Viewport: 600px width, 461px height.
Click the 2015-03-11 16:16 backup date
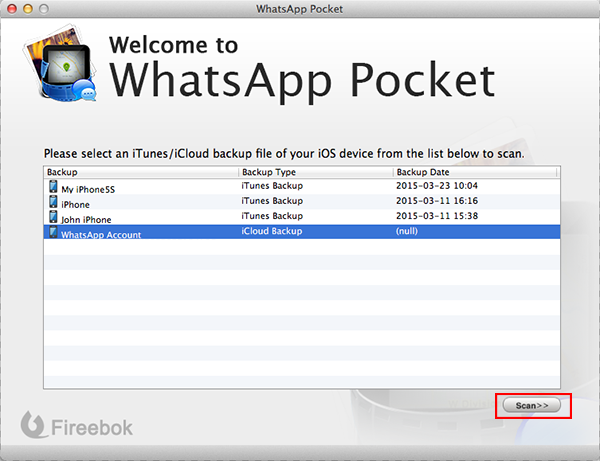pos(437,200)
